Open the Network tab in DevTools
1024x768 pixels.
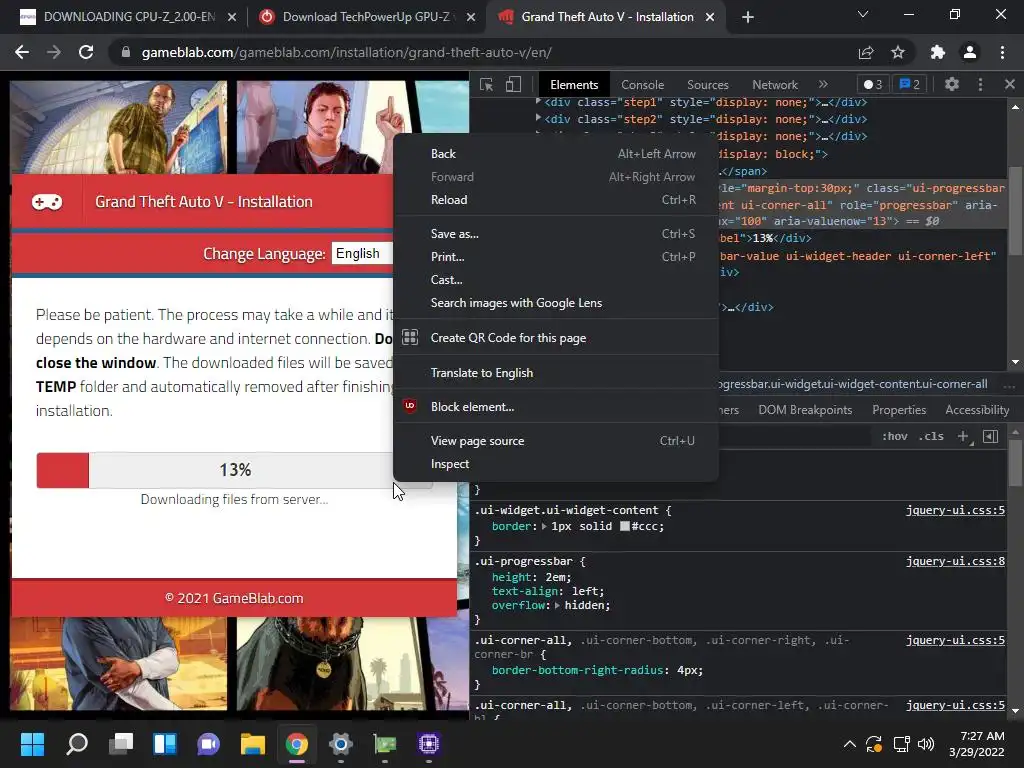tap(775, 85)
